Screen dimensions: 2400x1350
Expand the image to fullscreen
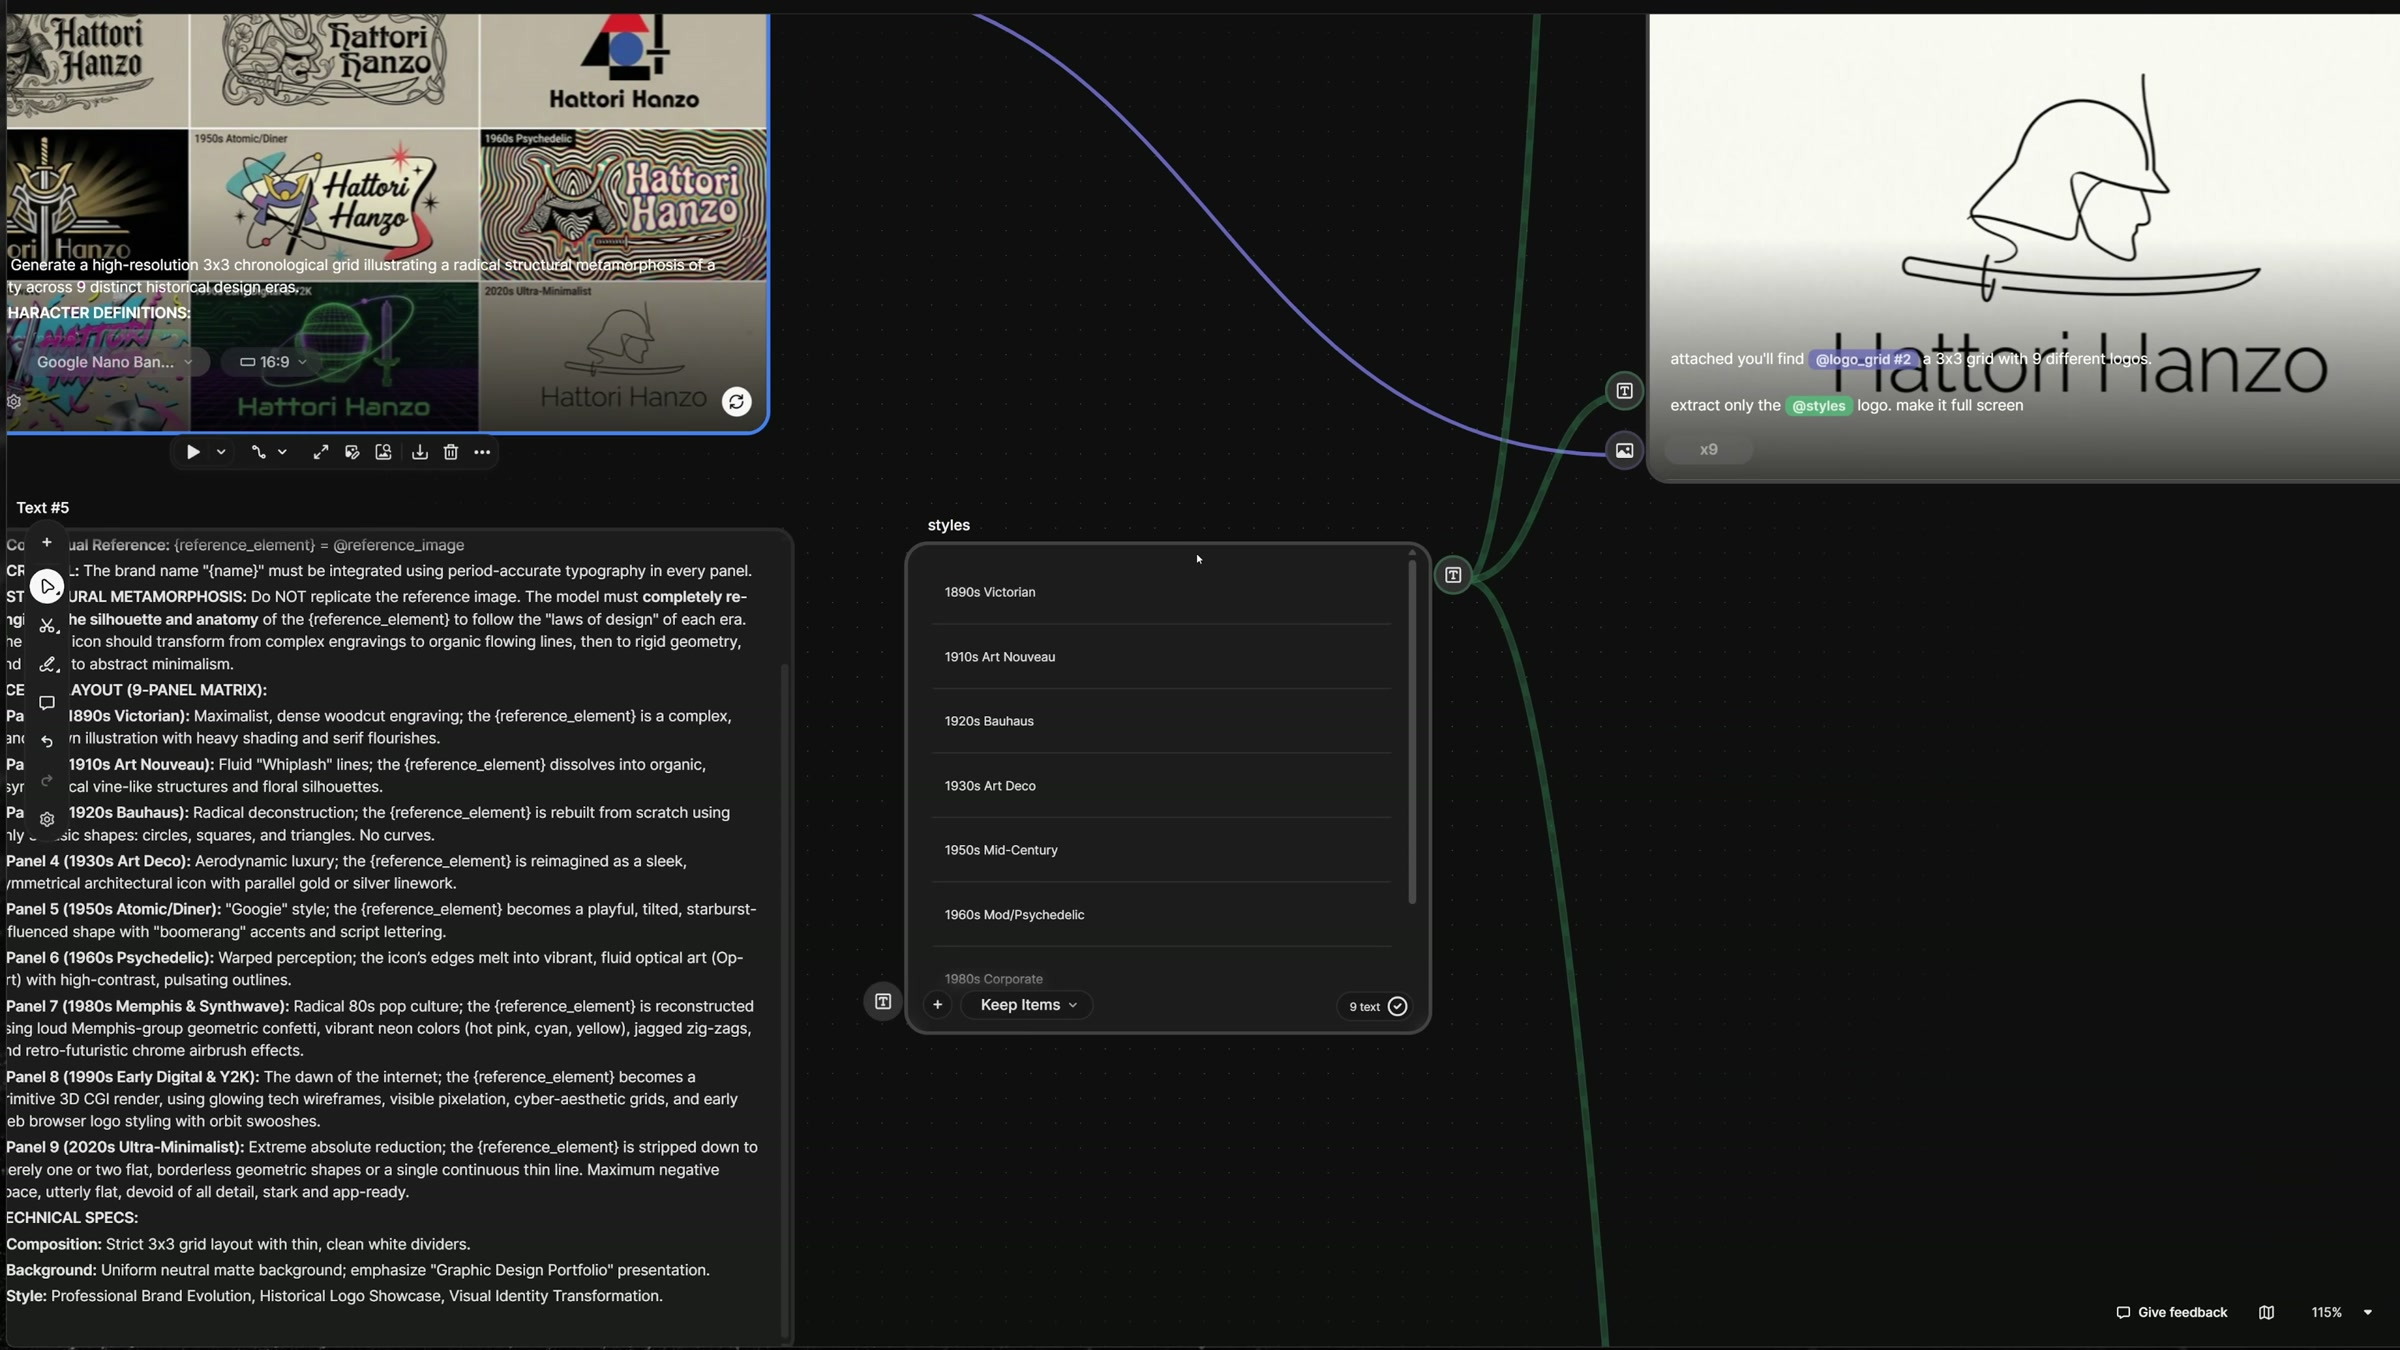pos(320,452)
